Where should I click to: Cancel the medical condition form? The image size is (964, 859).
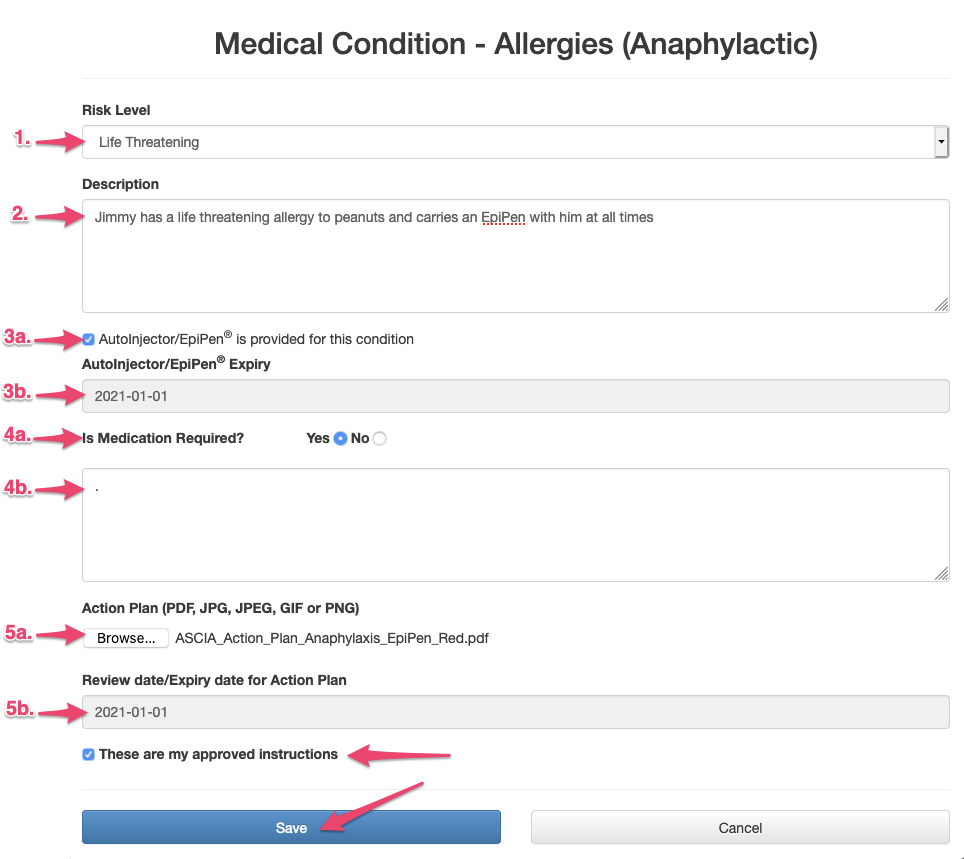(x=740, y=827)
